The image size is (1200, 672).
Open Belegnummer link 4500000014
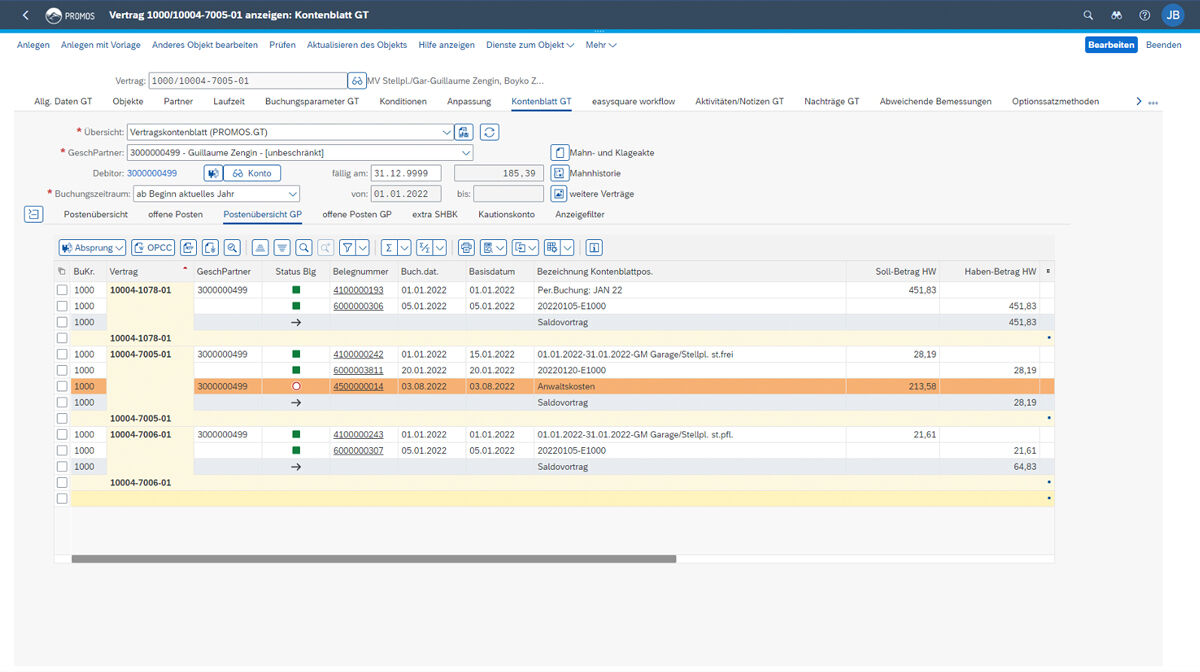pyautogui.click(x=357, y=386)
